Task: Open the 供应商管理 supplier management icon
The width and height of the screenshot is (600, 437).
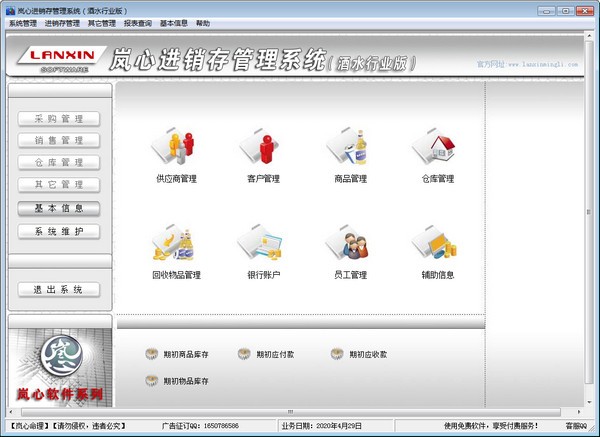Action: point(173,147)
